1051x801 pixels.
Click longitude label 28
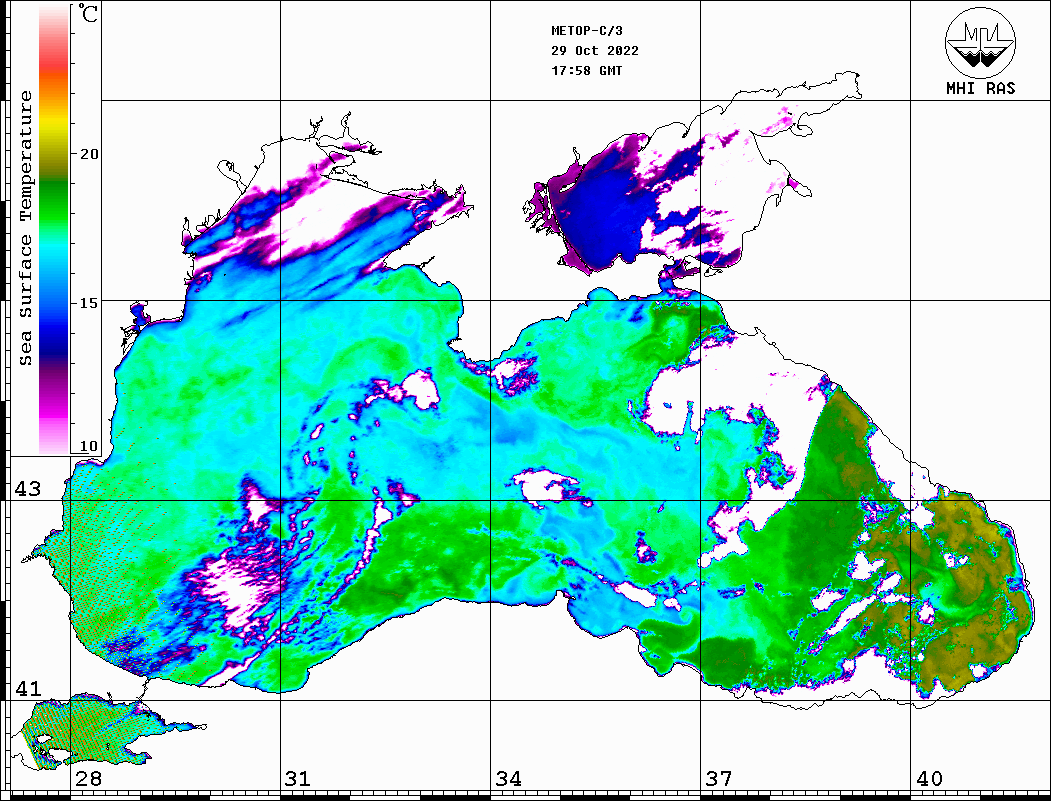(x=88, y=779)
